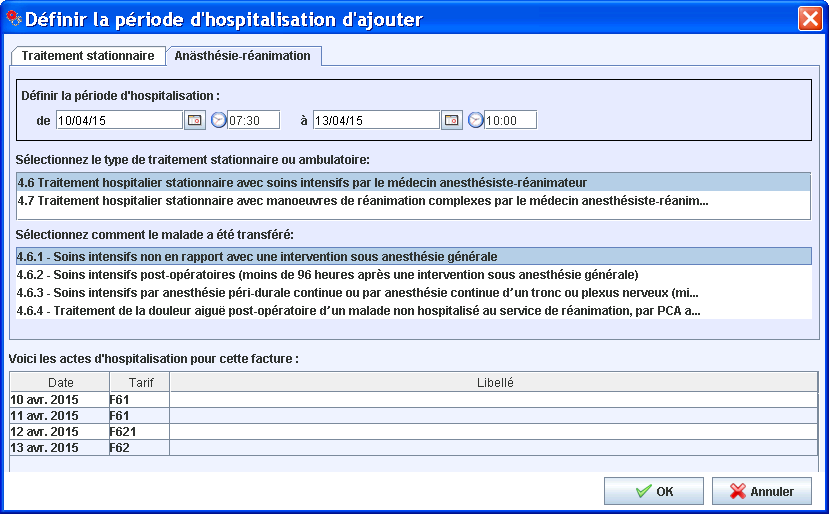Pick option 4.6.4 traitement de la douleur

tap(358, 310)
